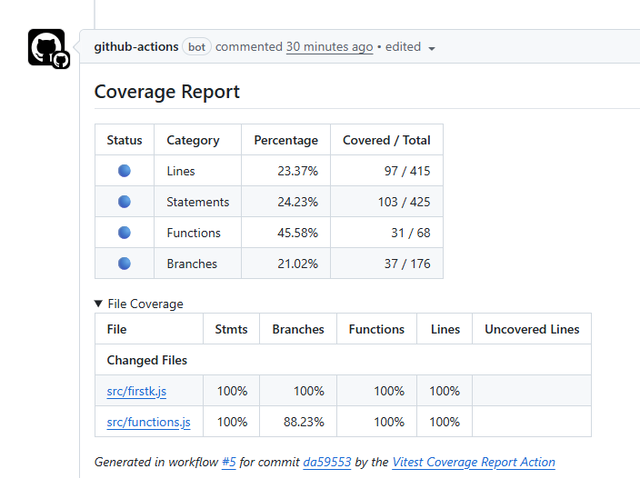
Task: Click the Changed Files row label
Action: 147,360
